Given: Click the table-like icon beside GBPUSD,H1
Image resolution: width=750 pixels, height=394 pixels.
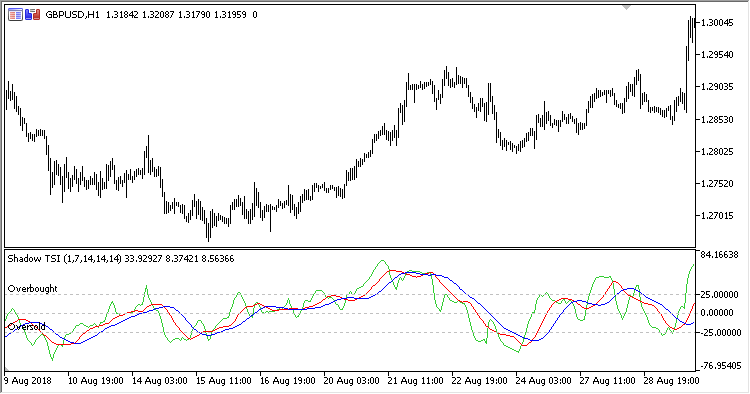Looking at the screenshot, I should tap(15, 15).
